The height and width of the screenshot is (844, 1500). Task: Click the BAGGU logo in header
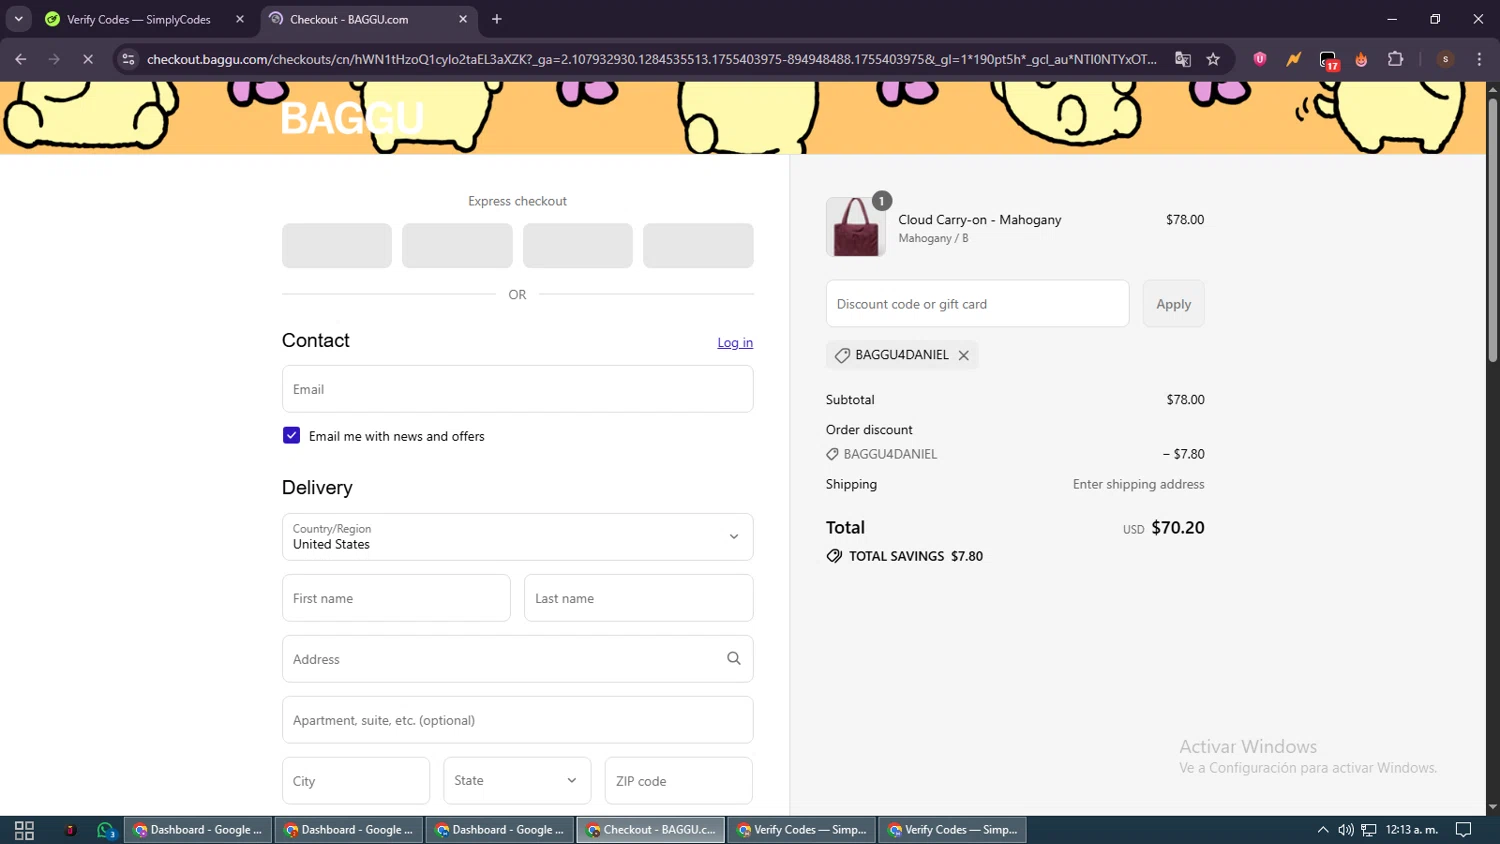tap(352, 118)
